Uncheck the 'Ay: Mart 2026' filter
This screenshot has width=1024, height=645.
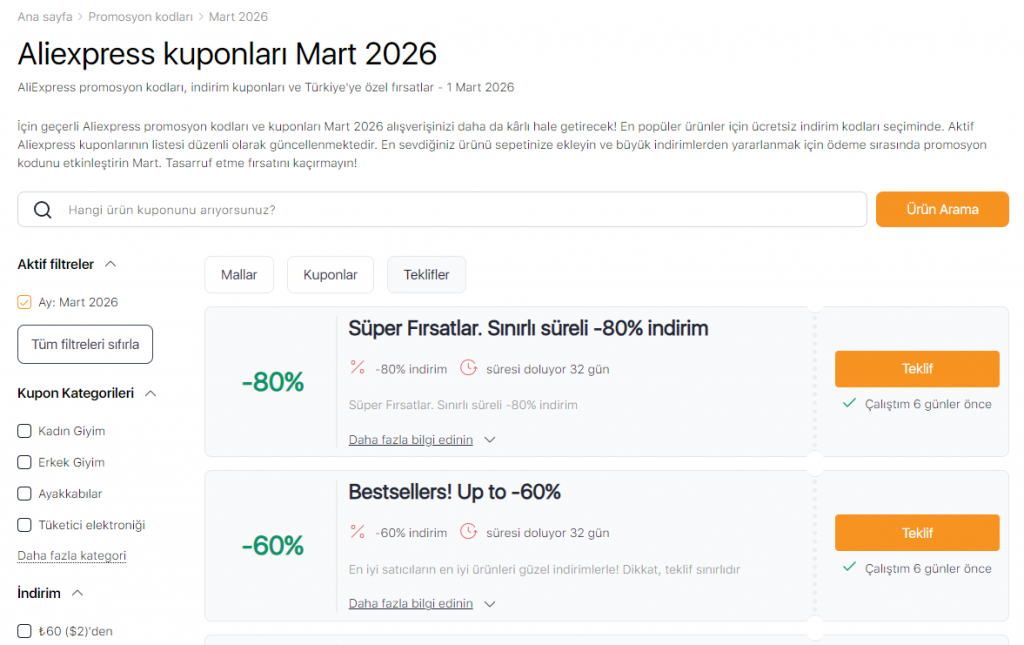click(22, 300)
